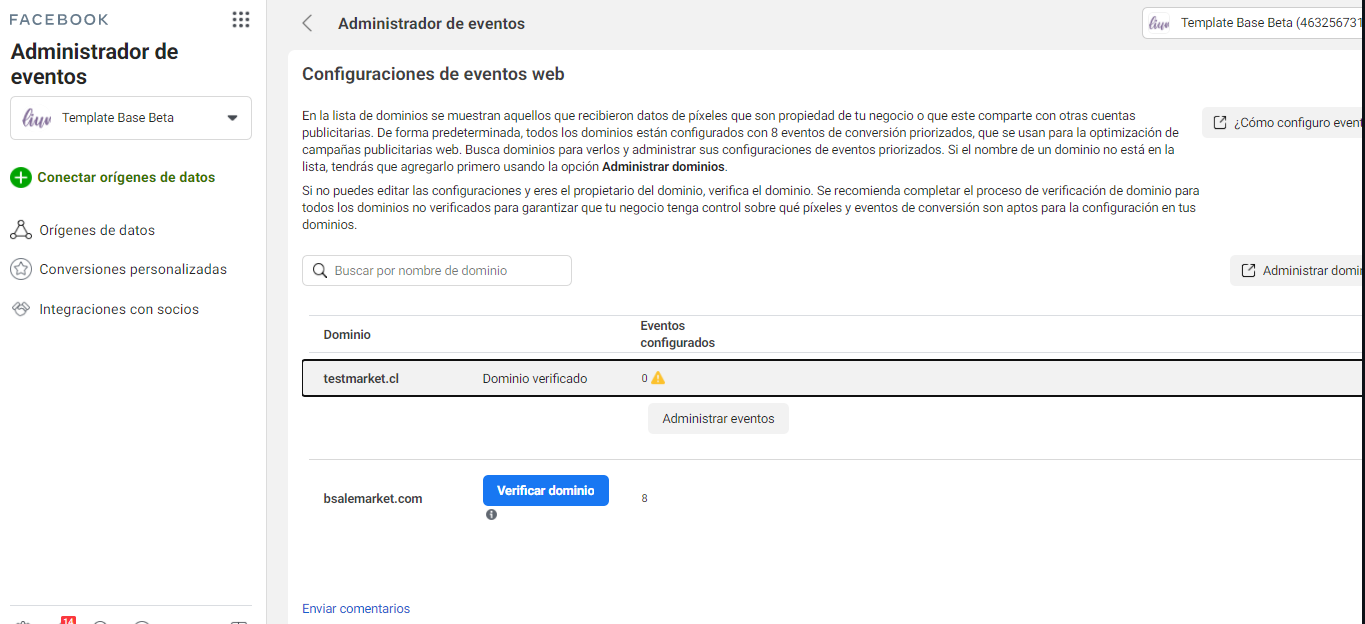This screenshot has width=1365, height=624.
Task: Open the Facebook apps grid menu
Action: pos(241,19)
